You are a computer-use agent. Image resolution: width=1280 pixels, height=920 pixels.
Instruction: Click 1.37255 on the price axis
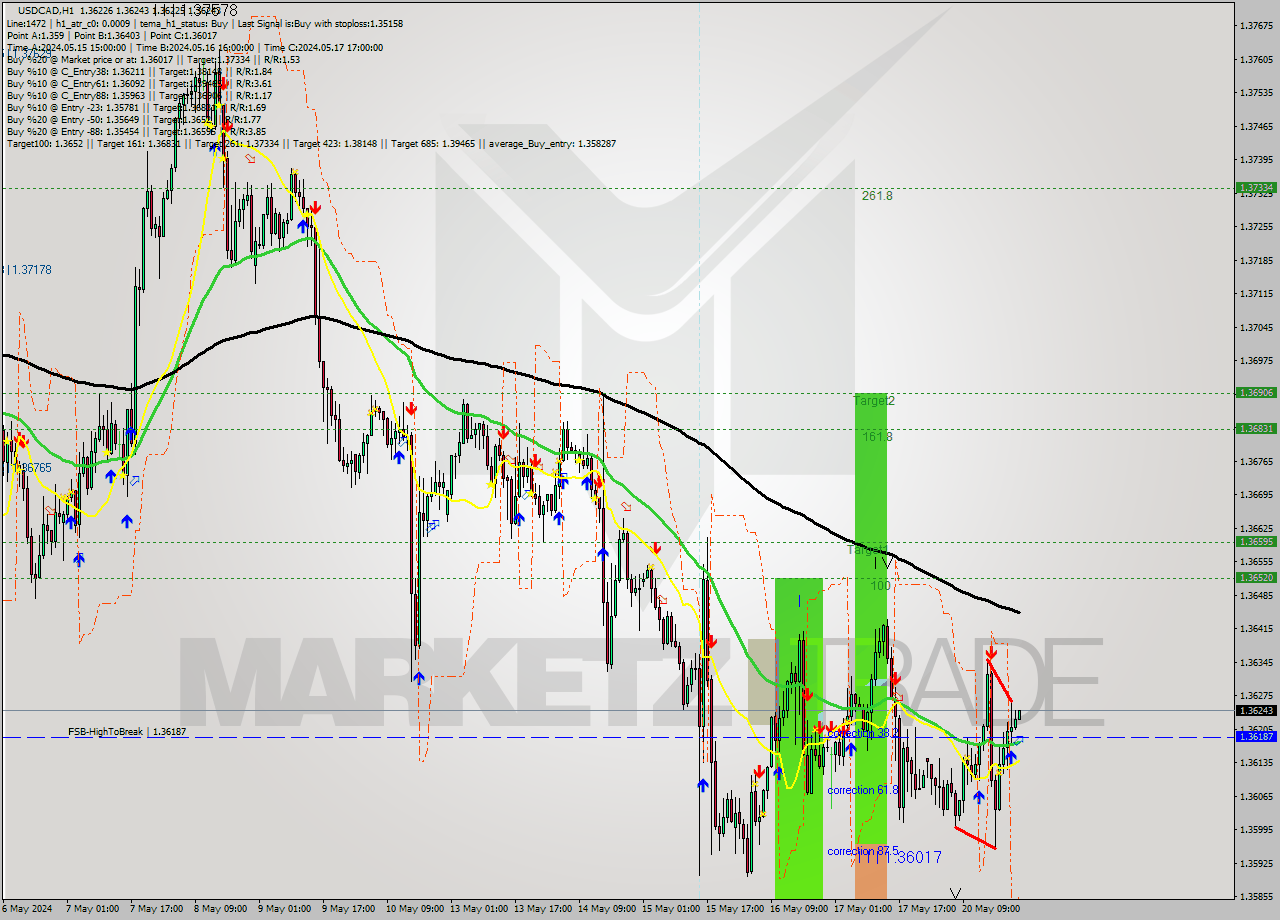click(x=1258, y=227)
